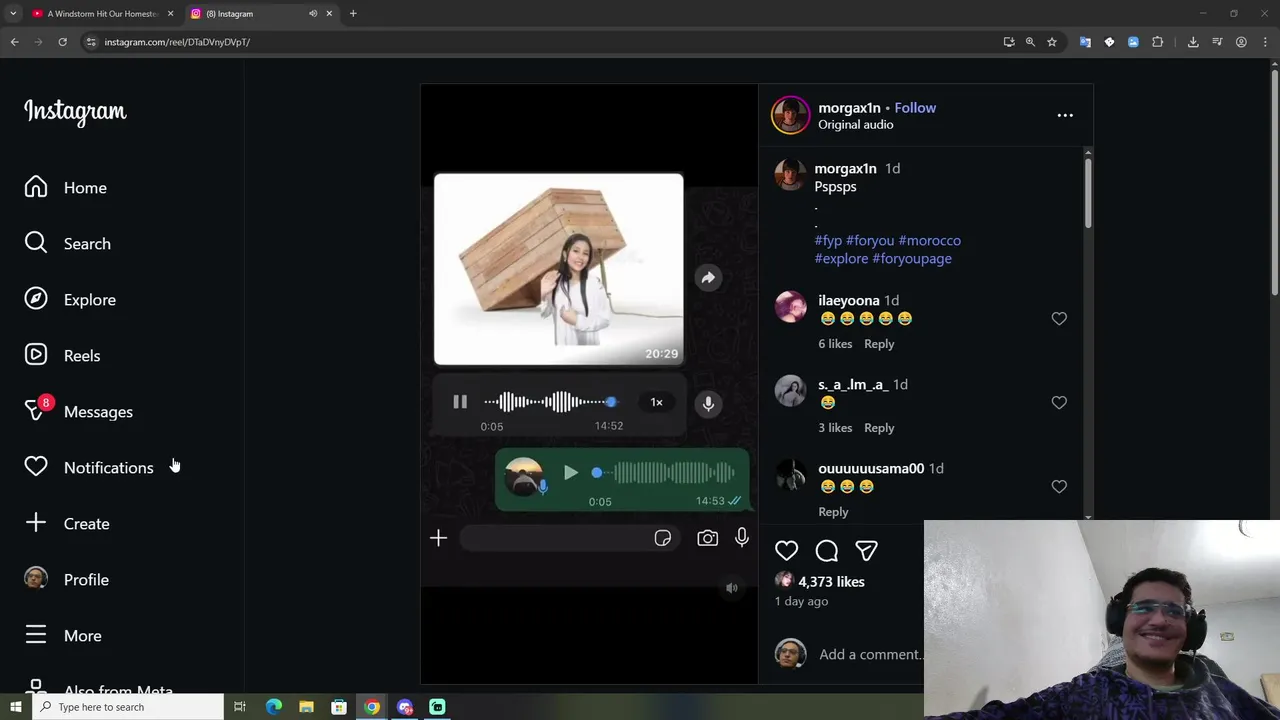The width and height of the screenshot is (1280, 720).
Task: Change the 1x playback speed in reel
Action: click(657, 402)
